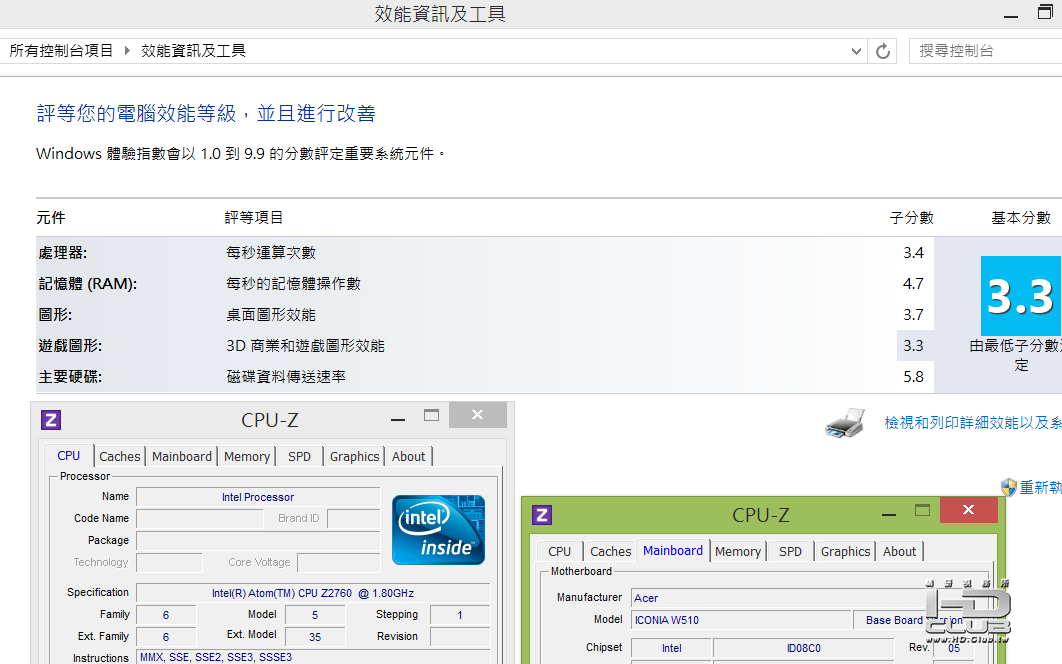Click the blue 3.3 base score tile
The image size is (1062, 664).
click(x=1021, y=295)
